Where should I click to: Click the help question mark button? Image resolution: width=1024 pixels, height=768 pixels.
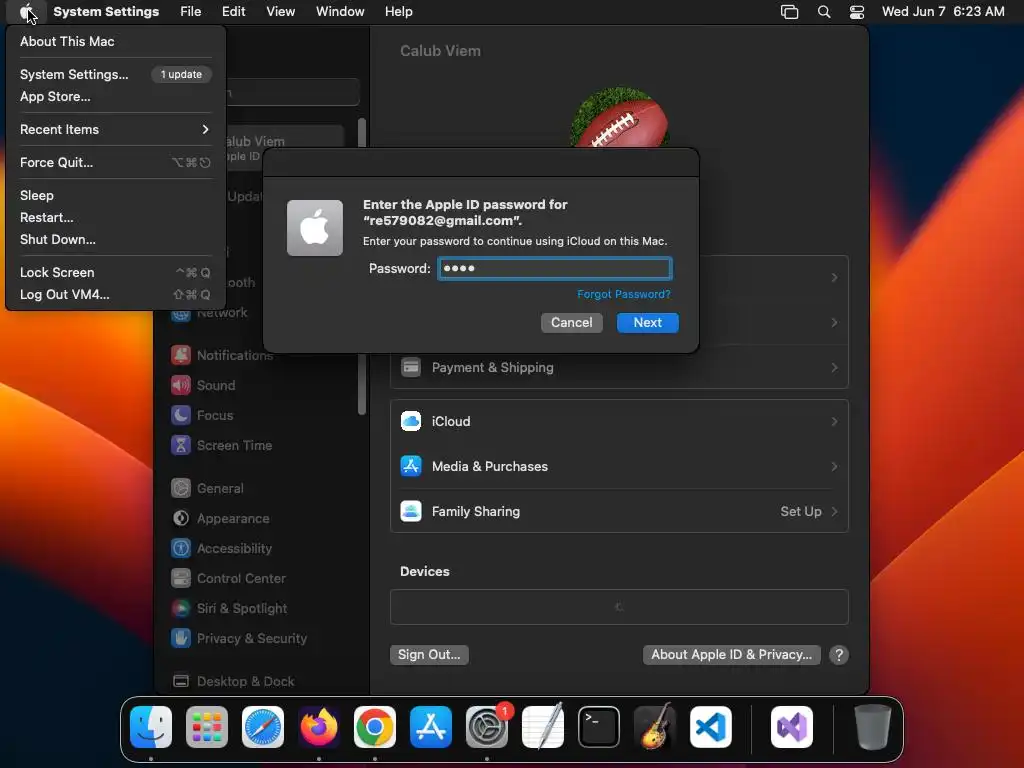click(x=839, y=655)
